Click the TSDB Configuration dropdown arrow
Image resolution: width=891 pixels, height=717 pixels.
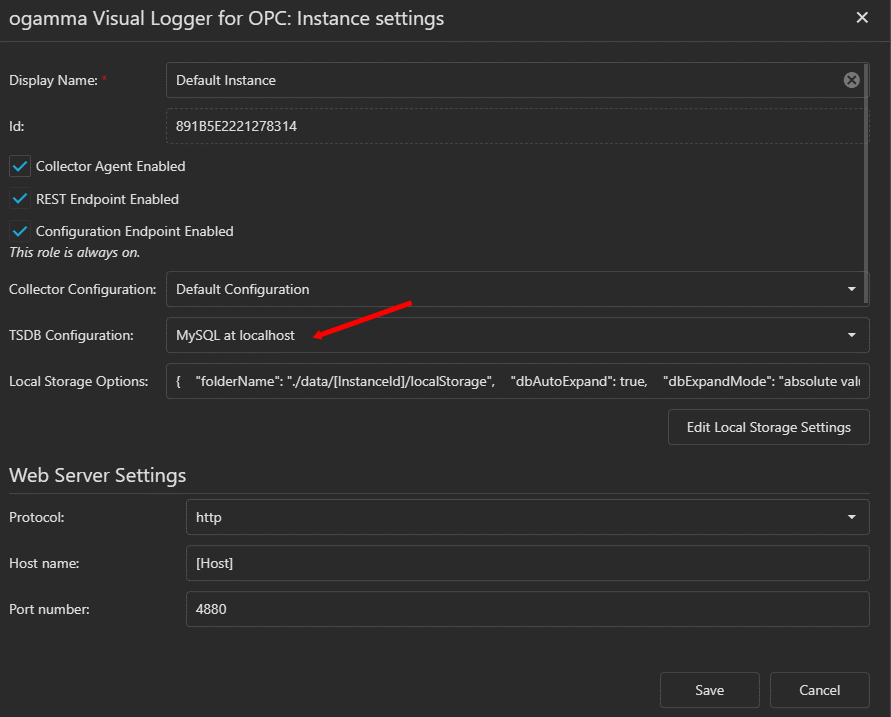click(851, 335)
